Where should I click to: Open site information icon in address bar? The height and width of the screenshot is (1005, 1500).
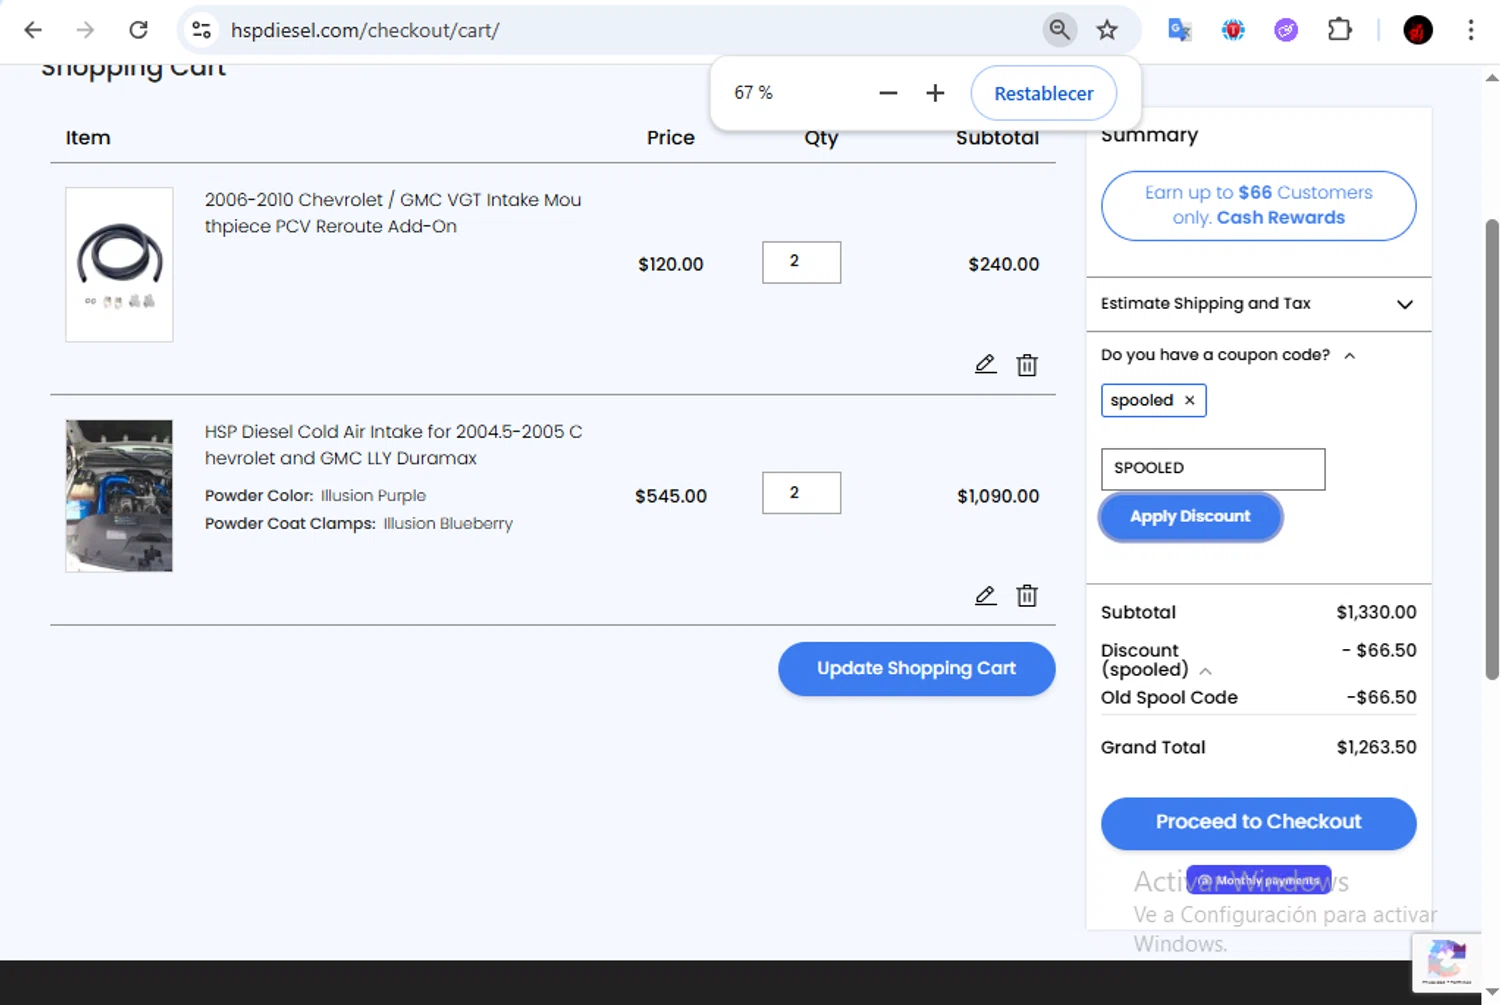[201, 30]
